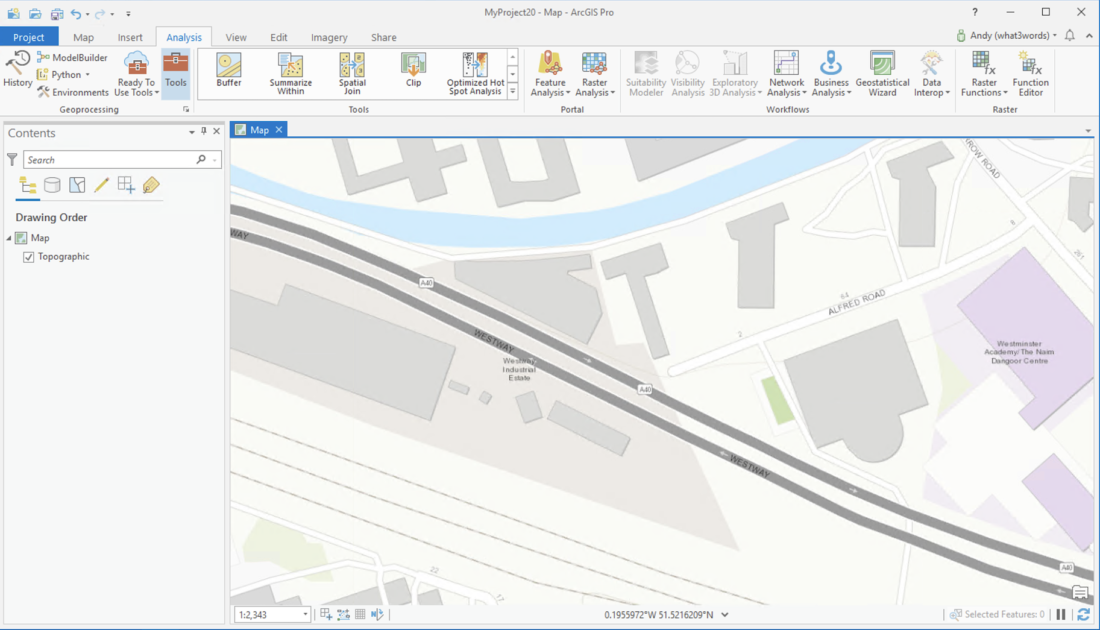
Task: Pause map drawing
Action: coord(1061,615)
